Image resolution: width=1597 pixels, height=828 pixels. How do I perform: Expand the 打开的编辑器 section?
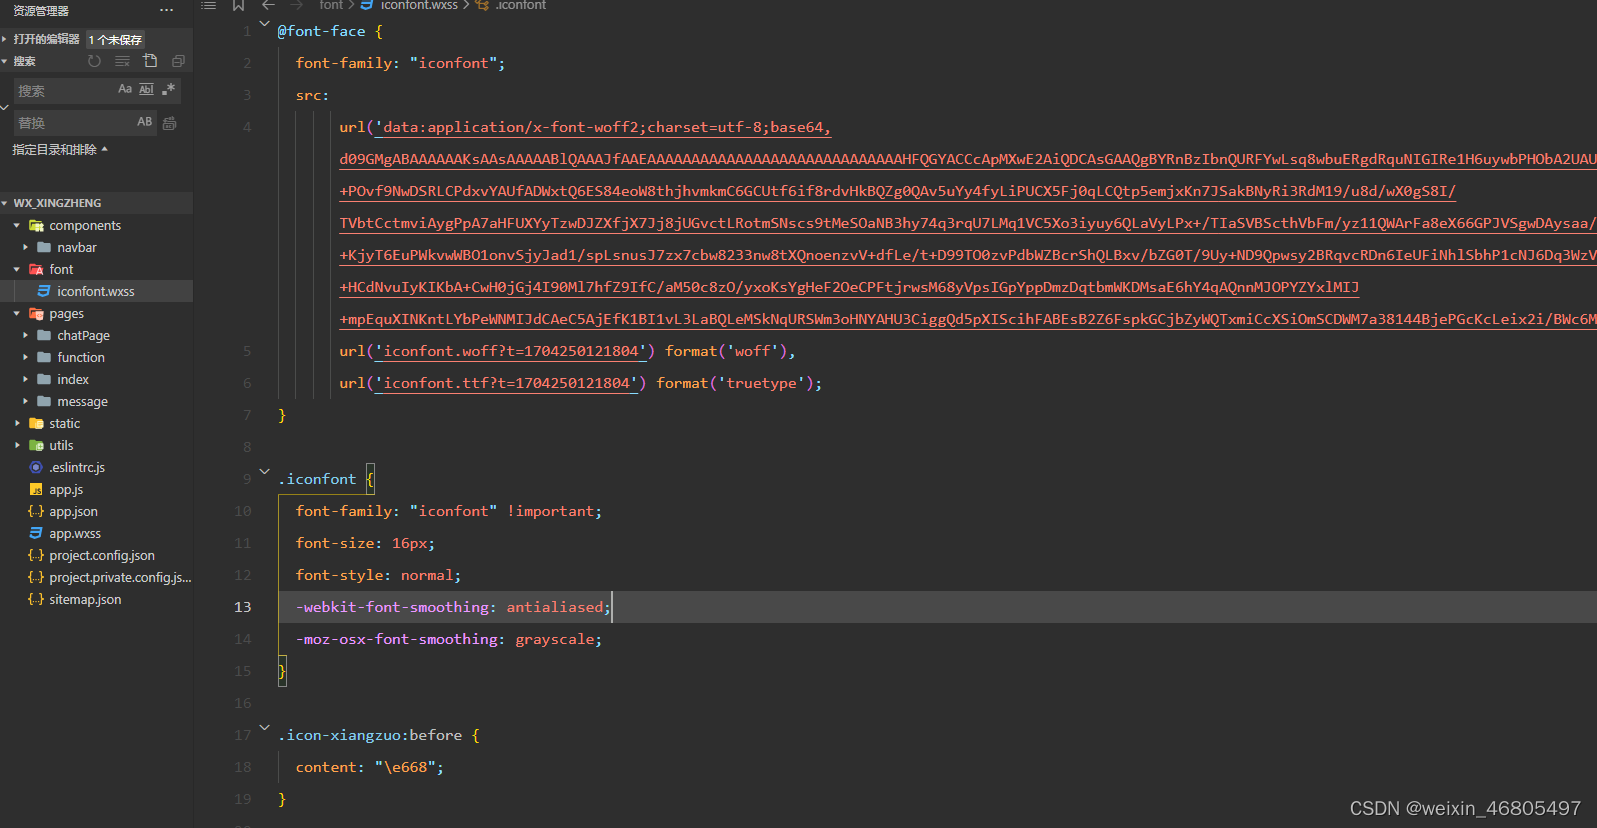[x=47, y=39]
